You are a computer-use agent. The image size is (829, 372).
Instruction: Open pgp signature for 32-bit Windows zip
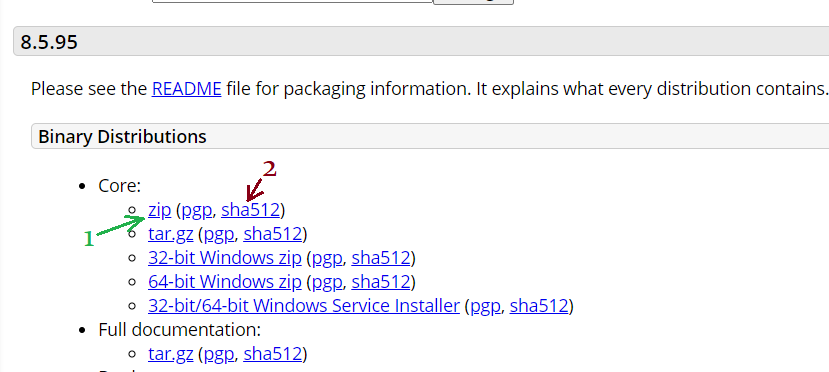(327, 258)
